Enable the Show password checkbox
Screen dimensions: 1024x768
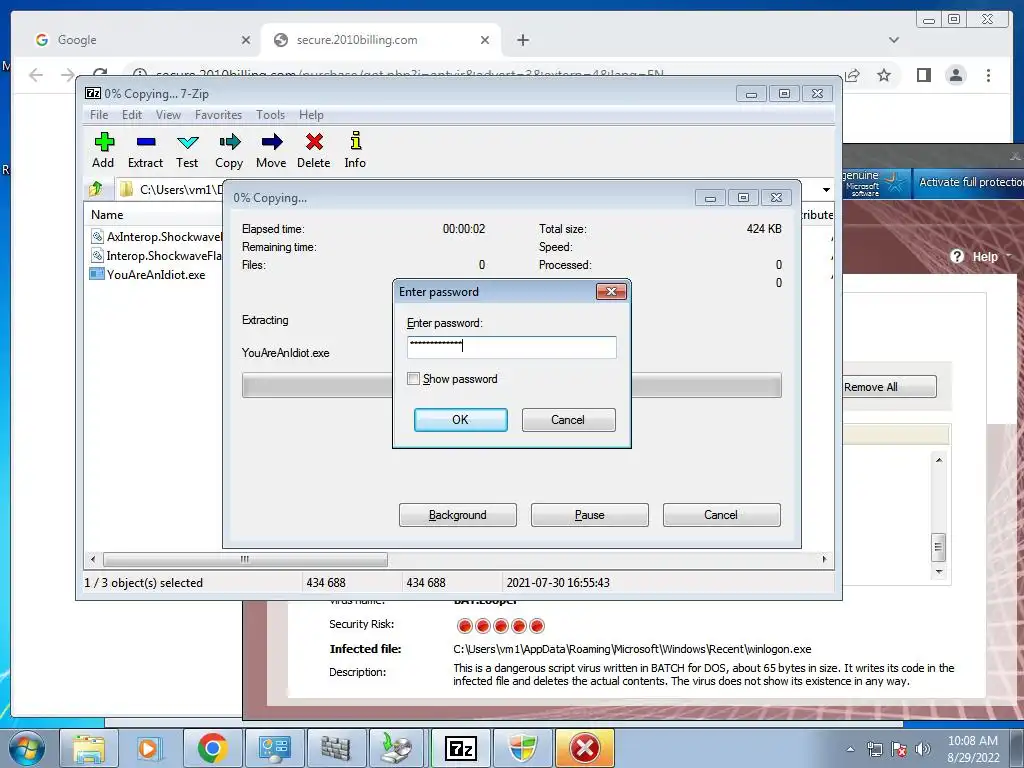point(413,379)
